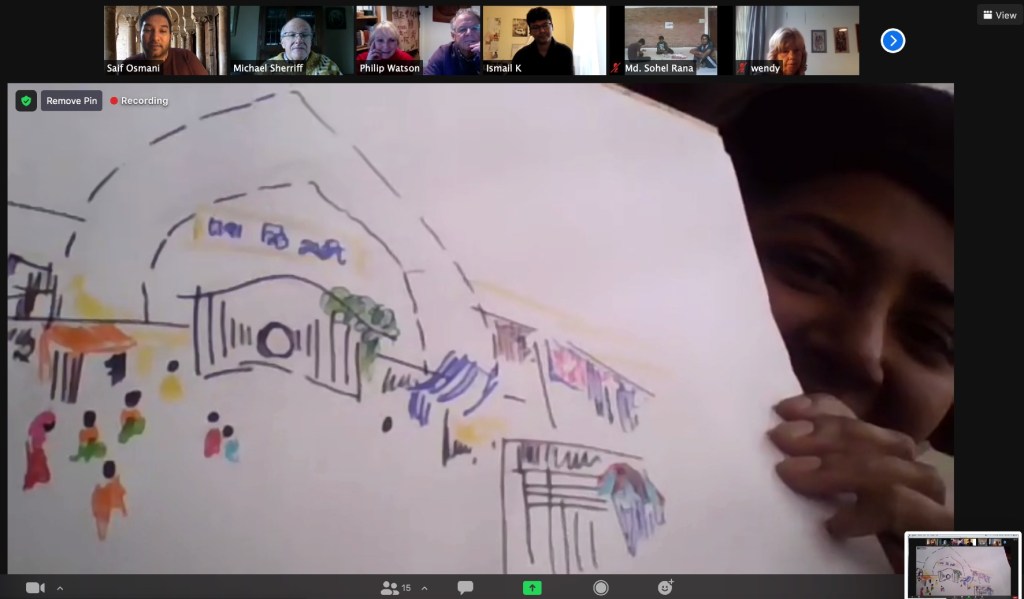Select Michael Sherriff's video thumbnail

pyautogui.click(x=291, y=40)
